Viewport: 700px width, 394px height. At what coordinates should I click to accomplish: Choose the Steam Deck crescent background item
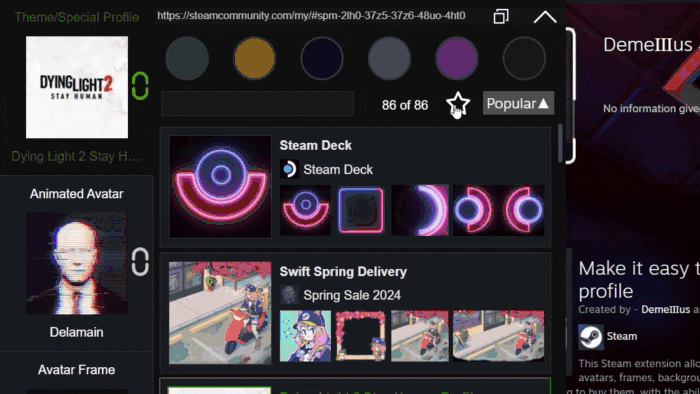[420, 210]
